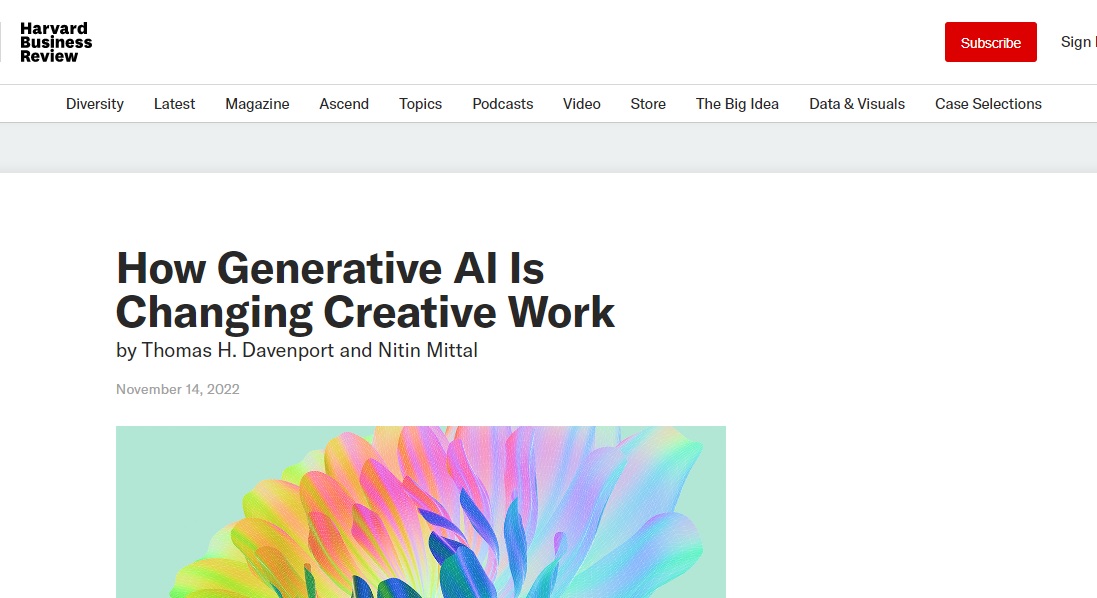
Task: Click the November 14, 2022 publish date
Action: (x=178, y=389)
